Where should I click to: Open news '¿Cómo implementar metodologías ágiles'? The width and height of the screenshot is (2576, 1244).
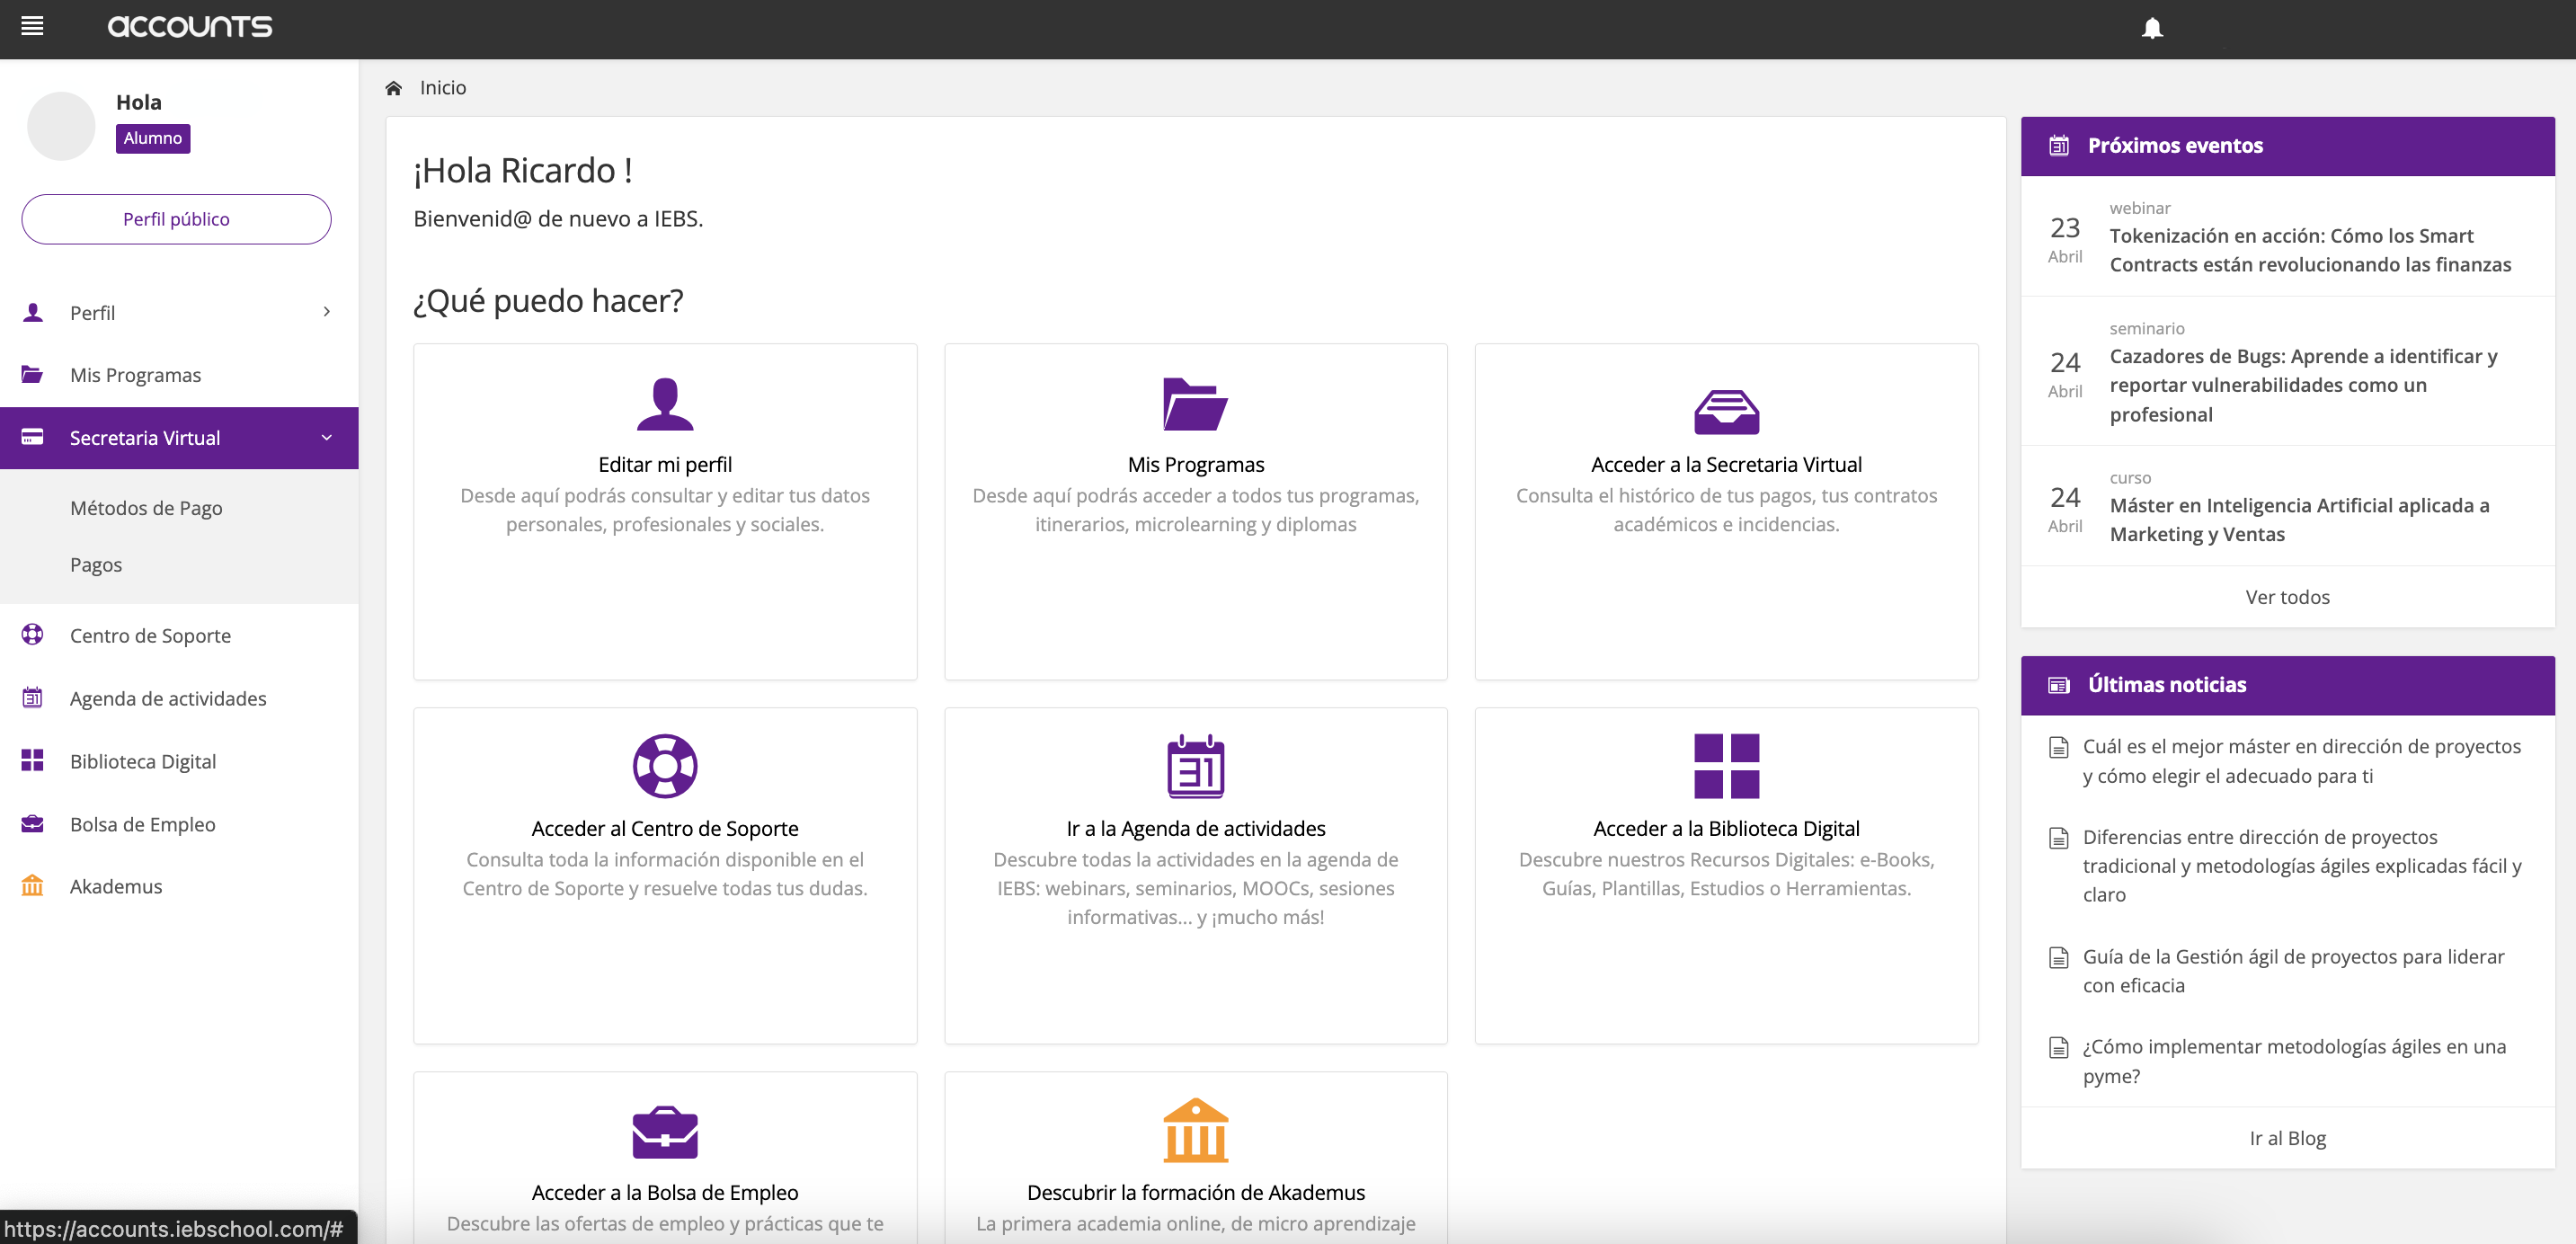tap(2294, 1061)
